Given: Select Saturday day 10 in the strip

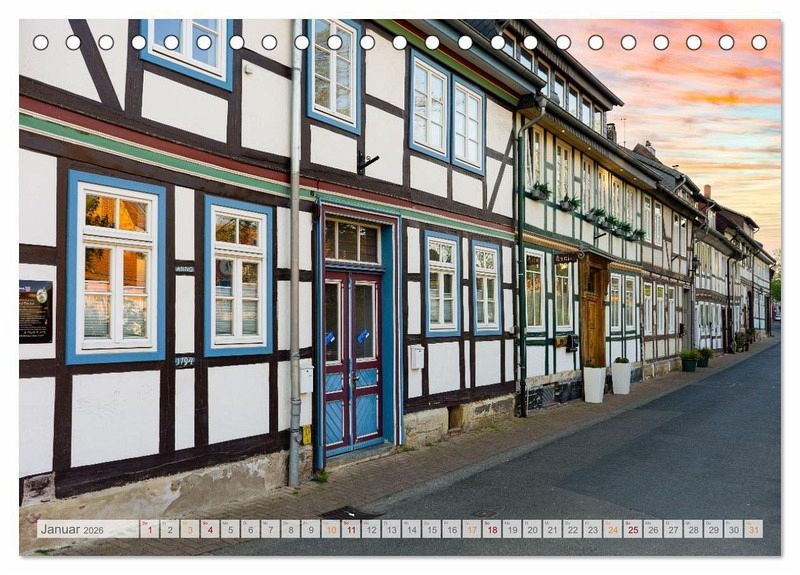Looking at the screenshot, I should (330, 529).
